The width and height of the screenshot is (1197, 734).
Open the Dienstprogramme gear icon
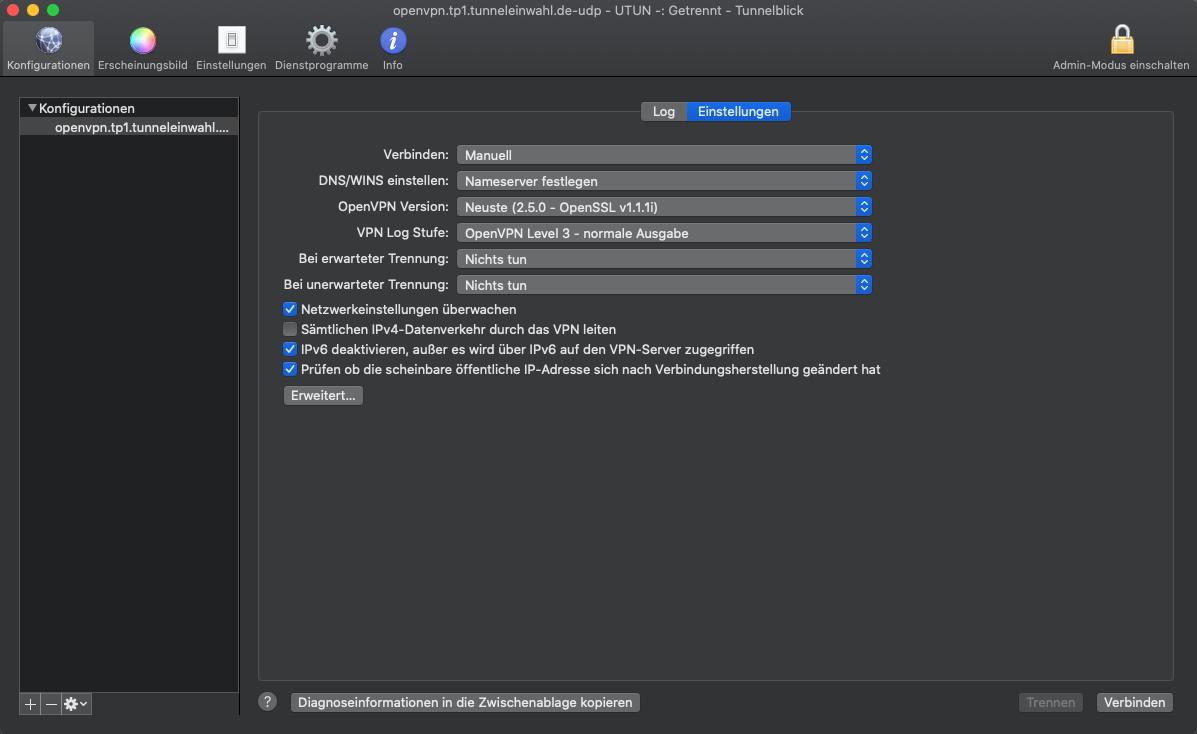(x=321, y=42)
